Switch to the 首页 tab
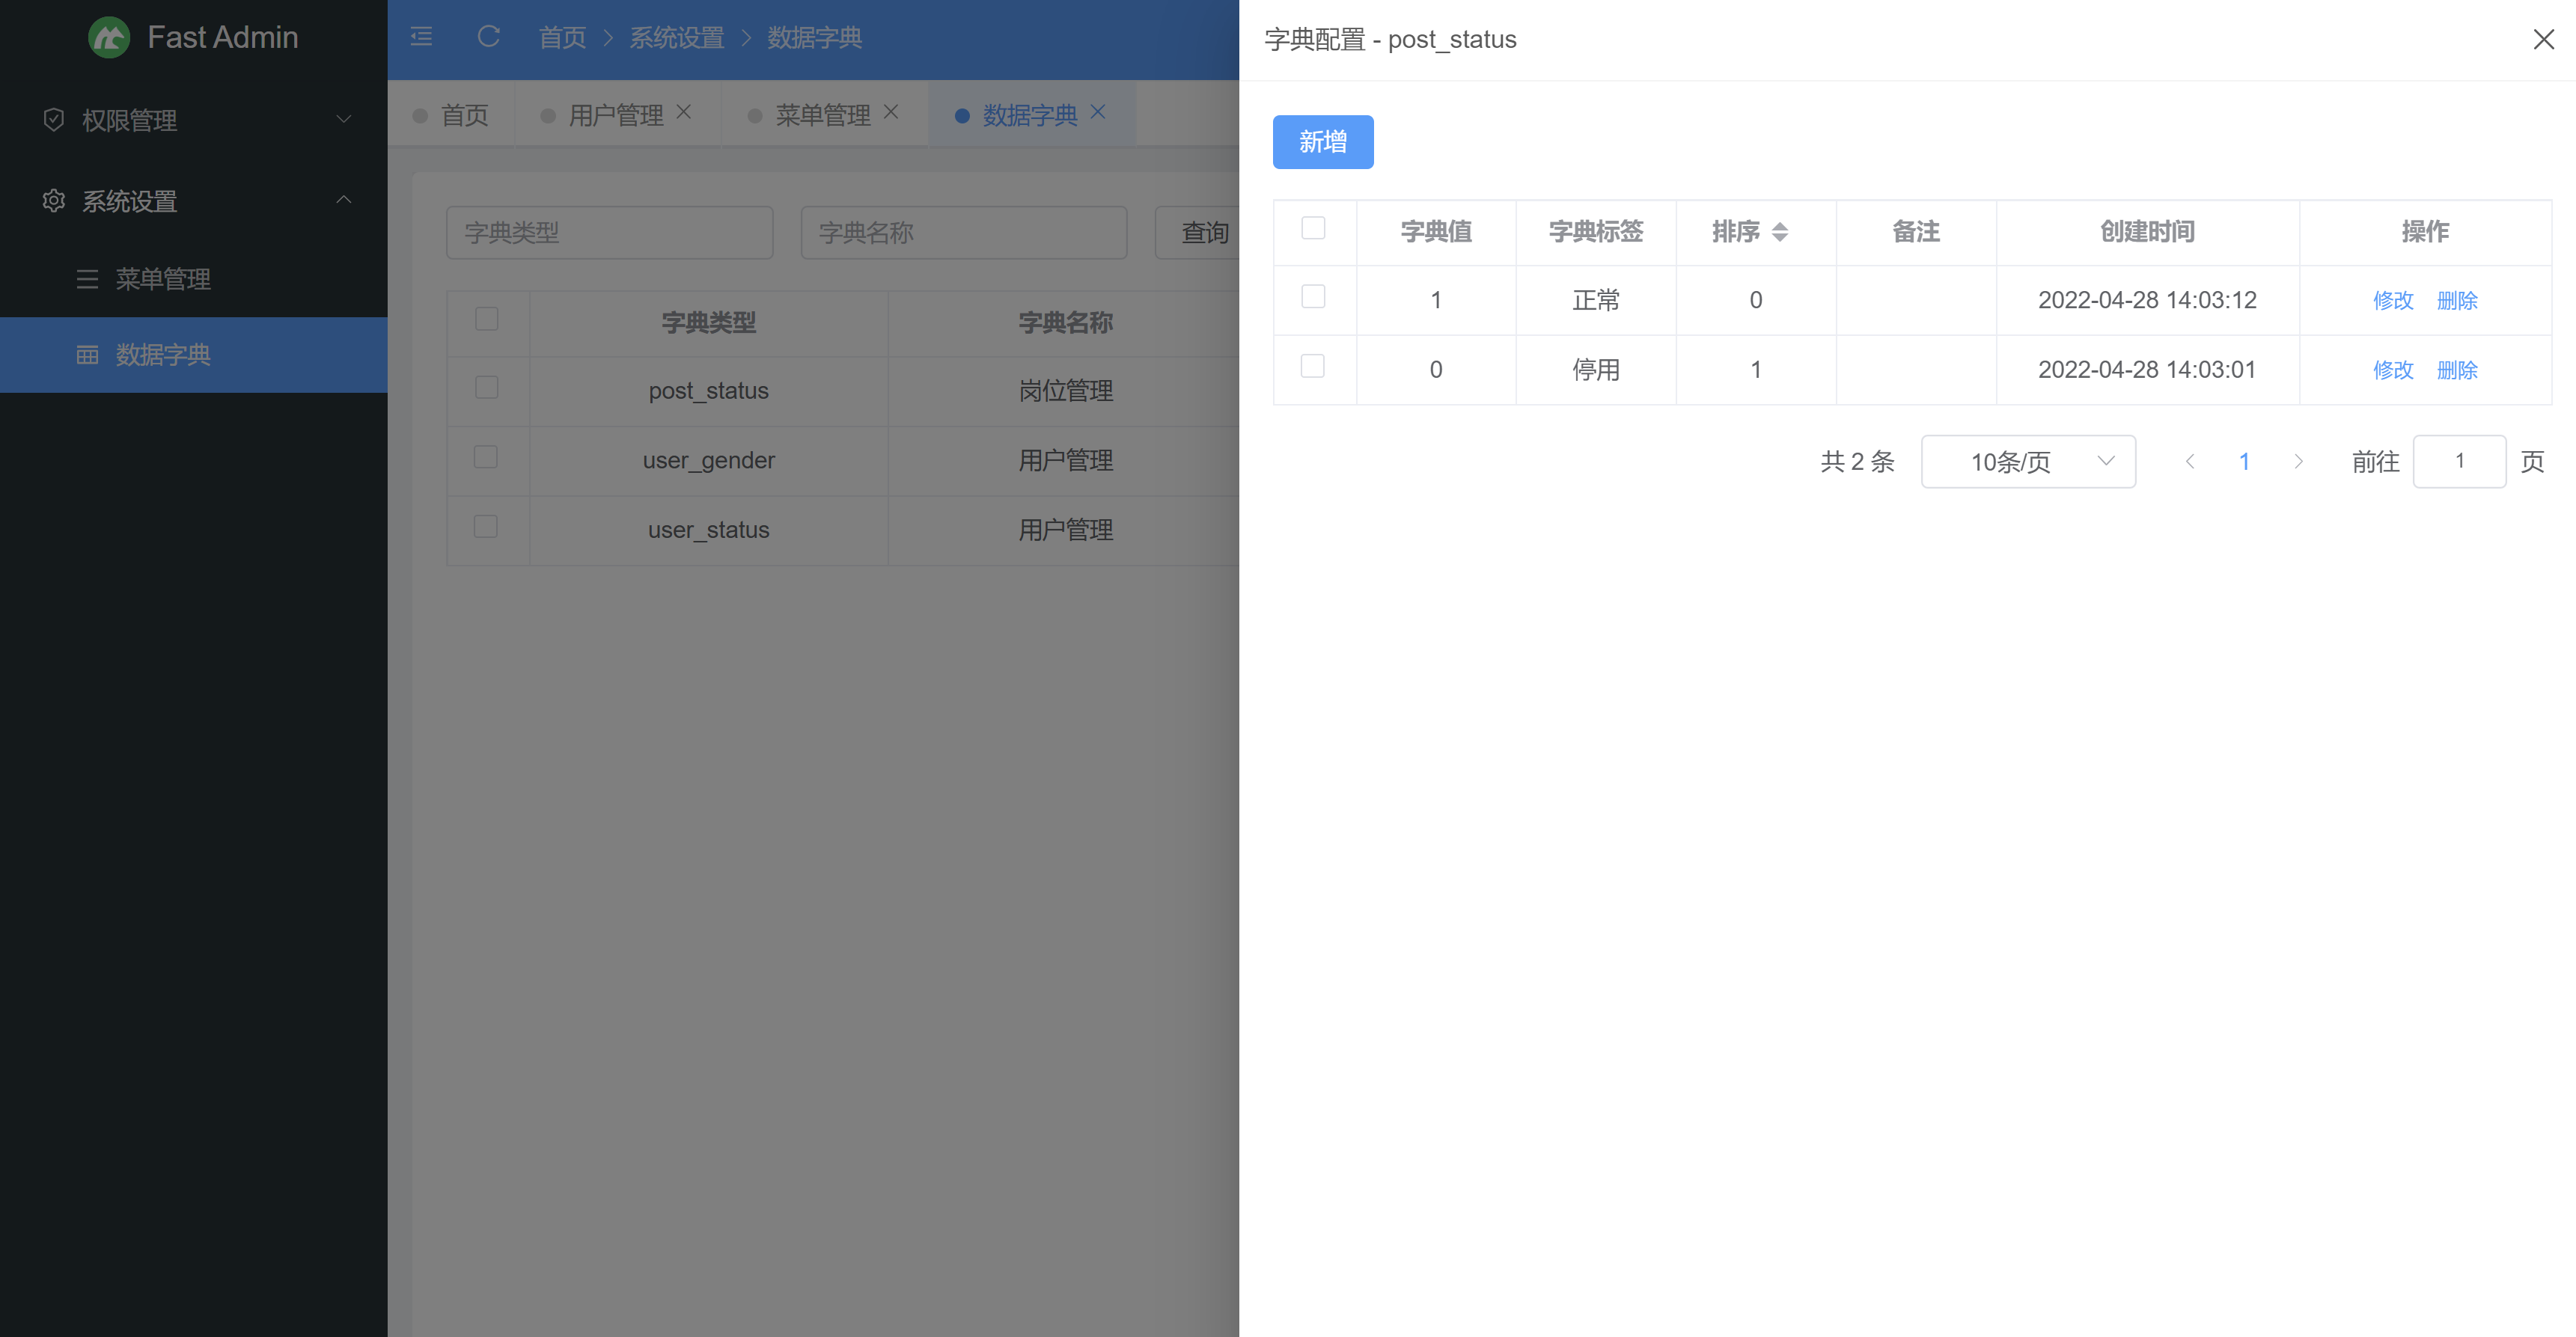 coord(464,114)
